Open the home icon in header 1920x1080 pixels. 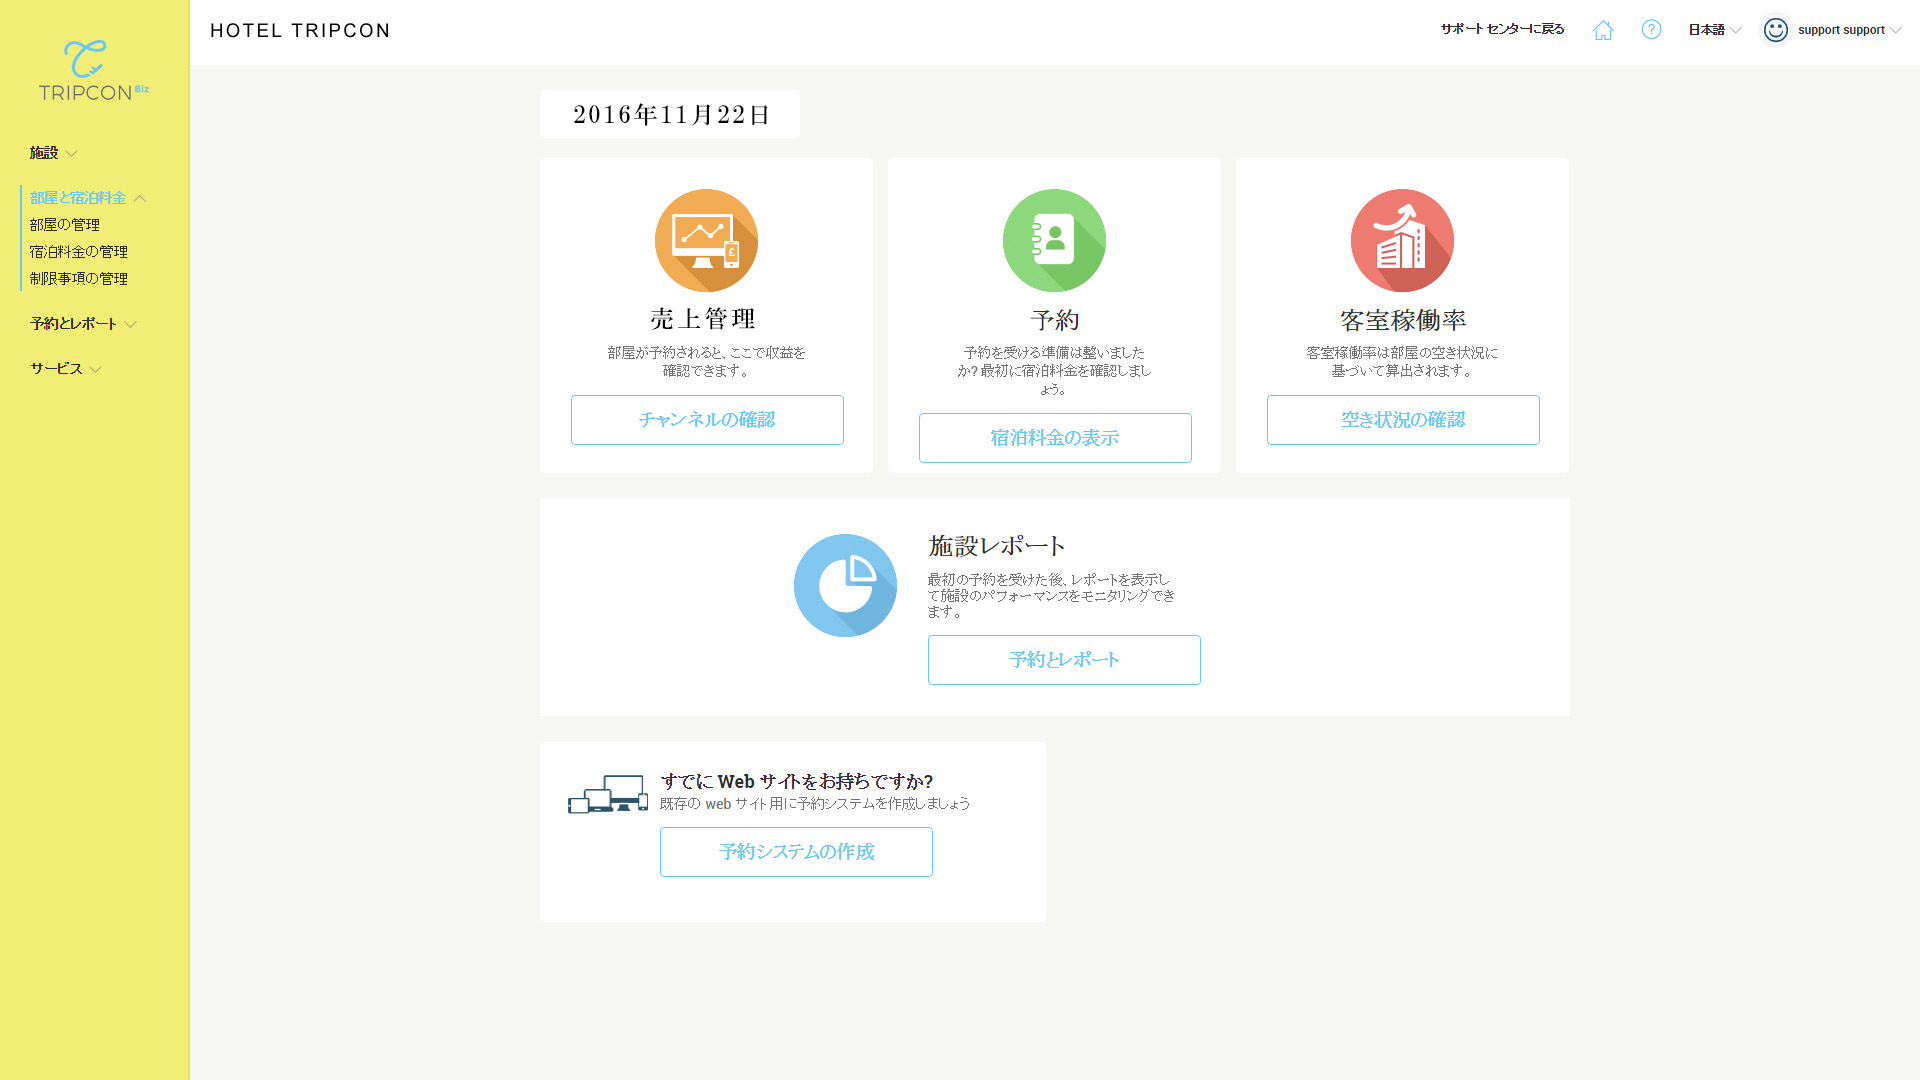1603,30
